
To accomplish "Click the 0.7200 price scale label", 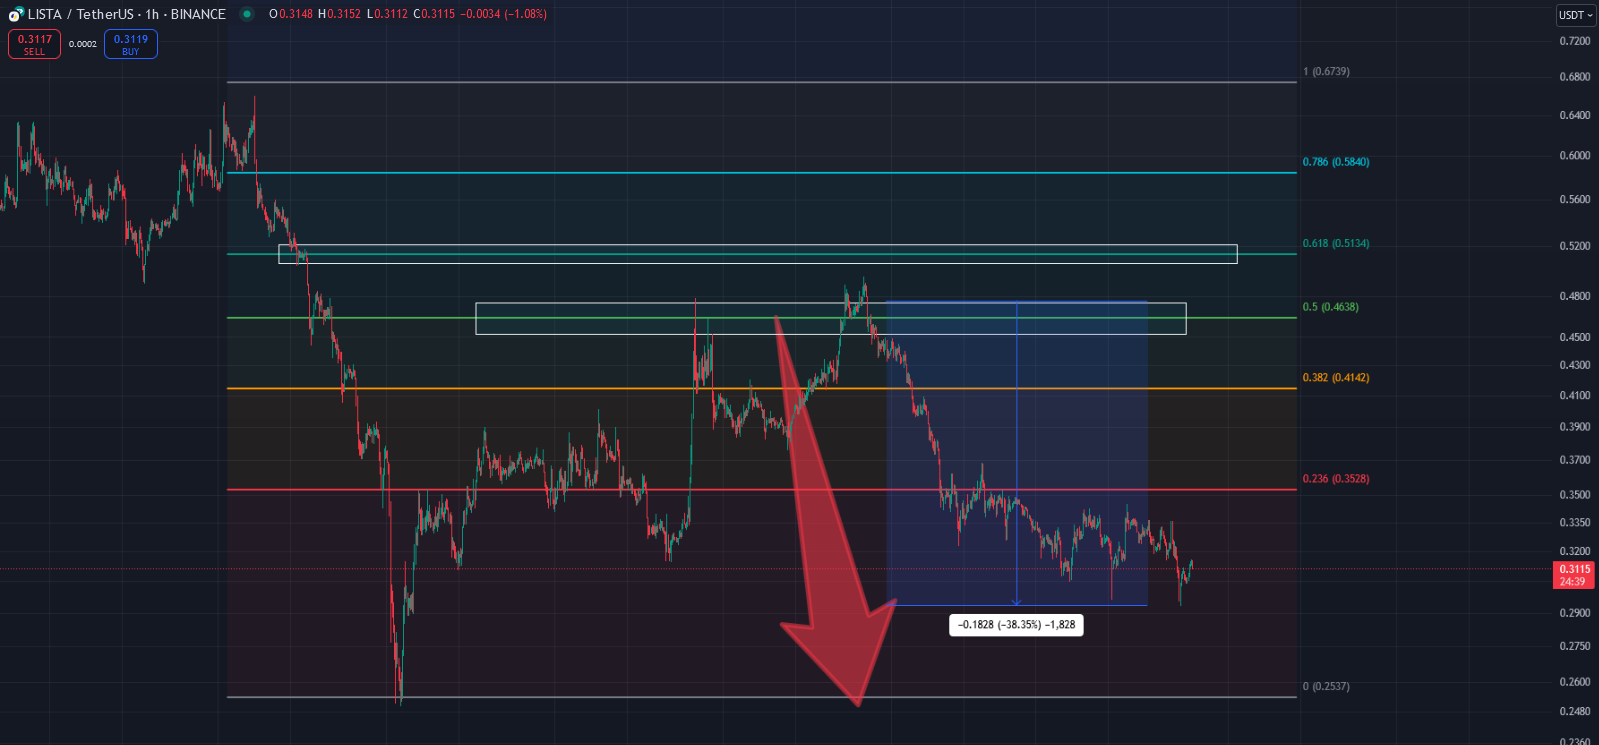I will pos(1574,41).
